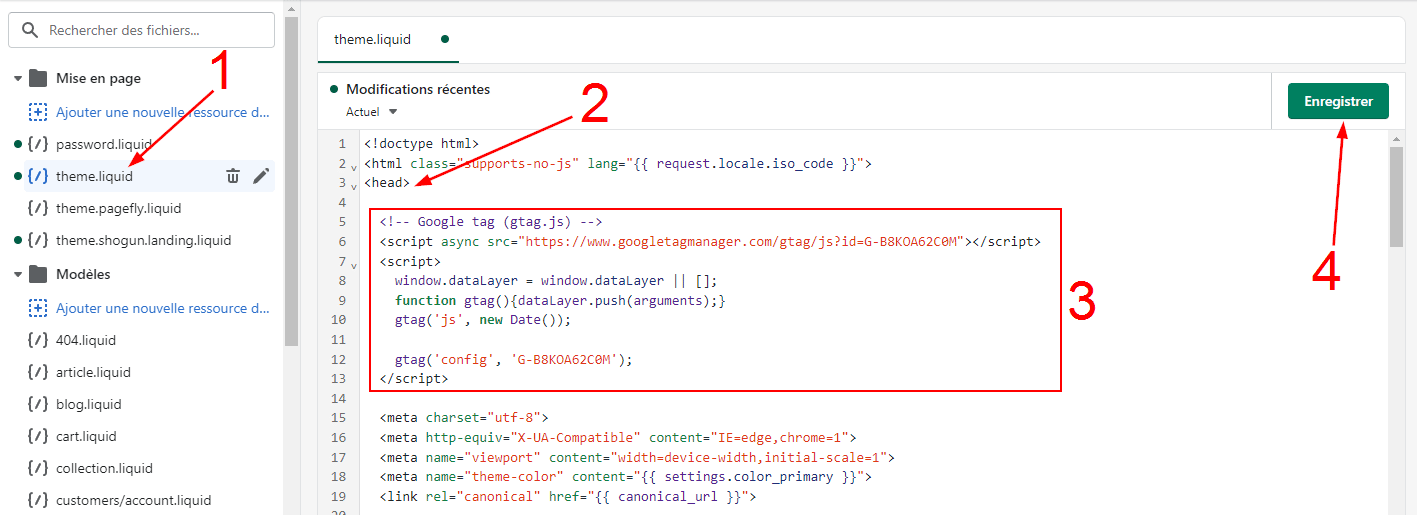
Task: Select the theme.liquid editor tab
Action: (x=373, y=40)
